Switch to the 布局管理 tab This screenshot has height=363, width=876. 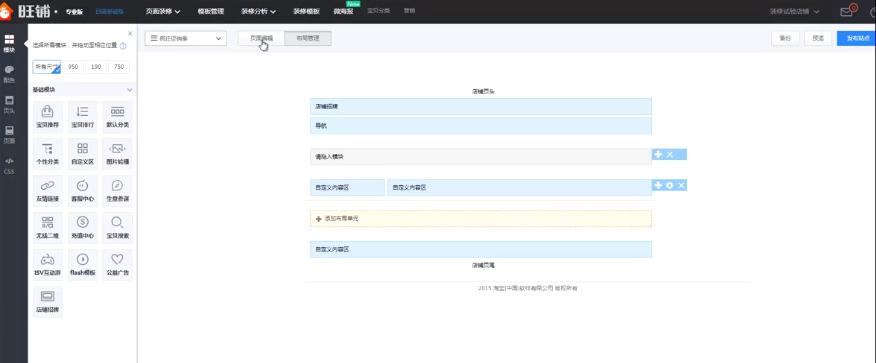(x=308, y=39)
